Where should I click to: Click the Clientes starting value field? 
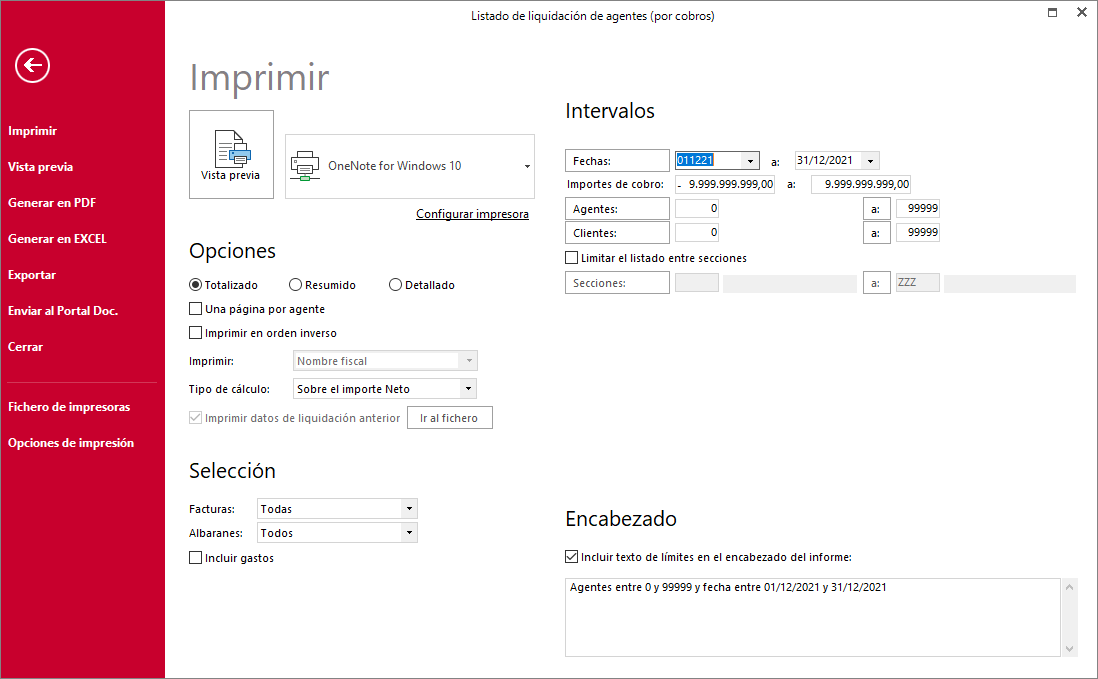pyautogui.click(x=697, y=232)
